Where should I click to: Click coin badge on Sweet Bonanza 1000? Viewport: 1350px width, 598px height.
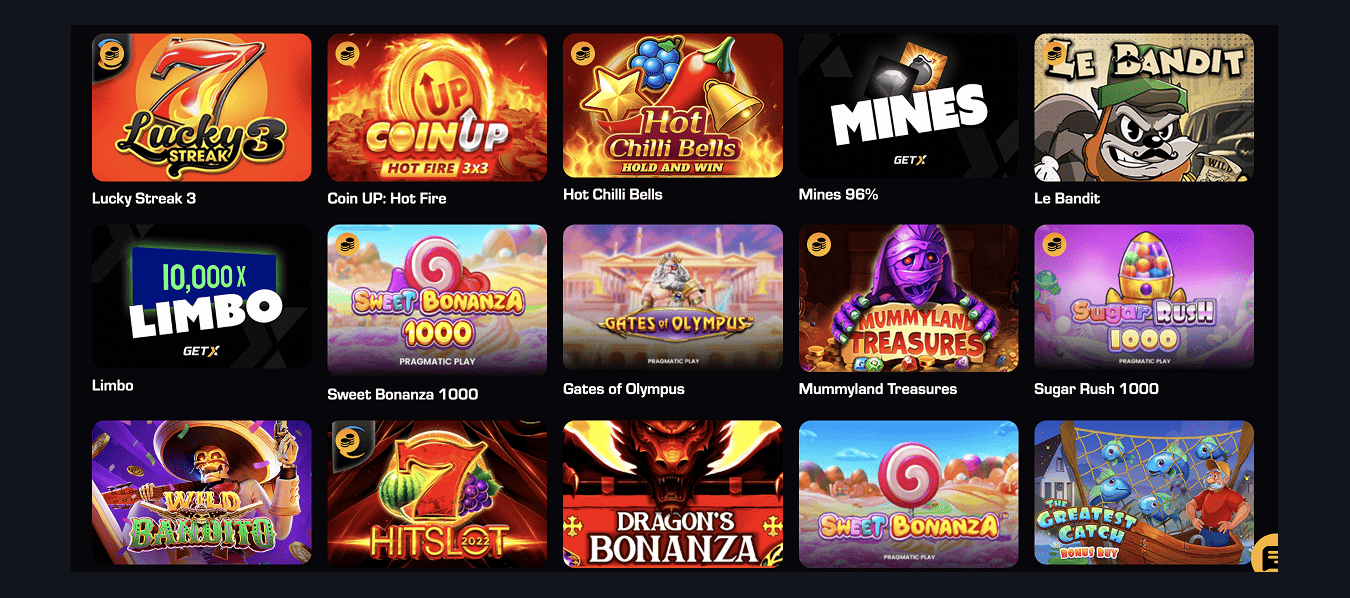(346, 243)
